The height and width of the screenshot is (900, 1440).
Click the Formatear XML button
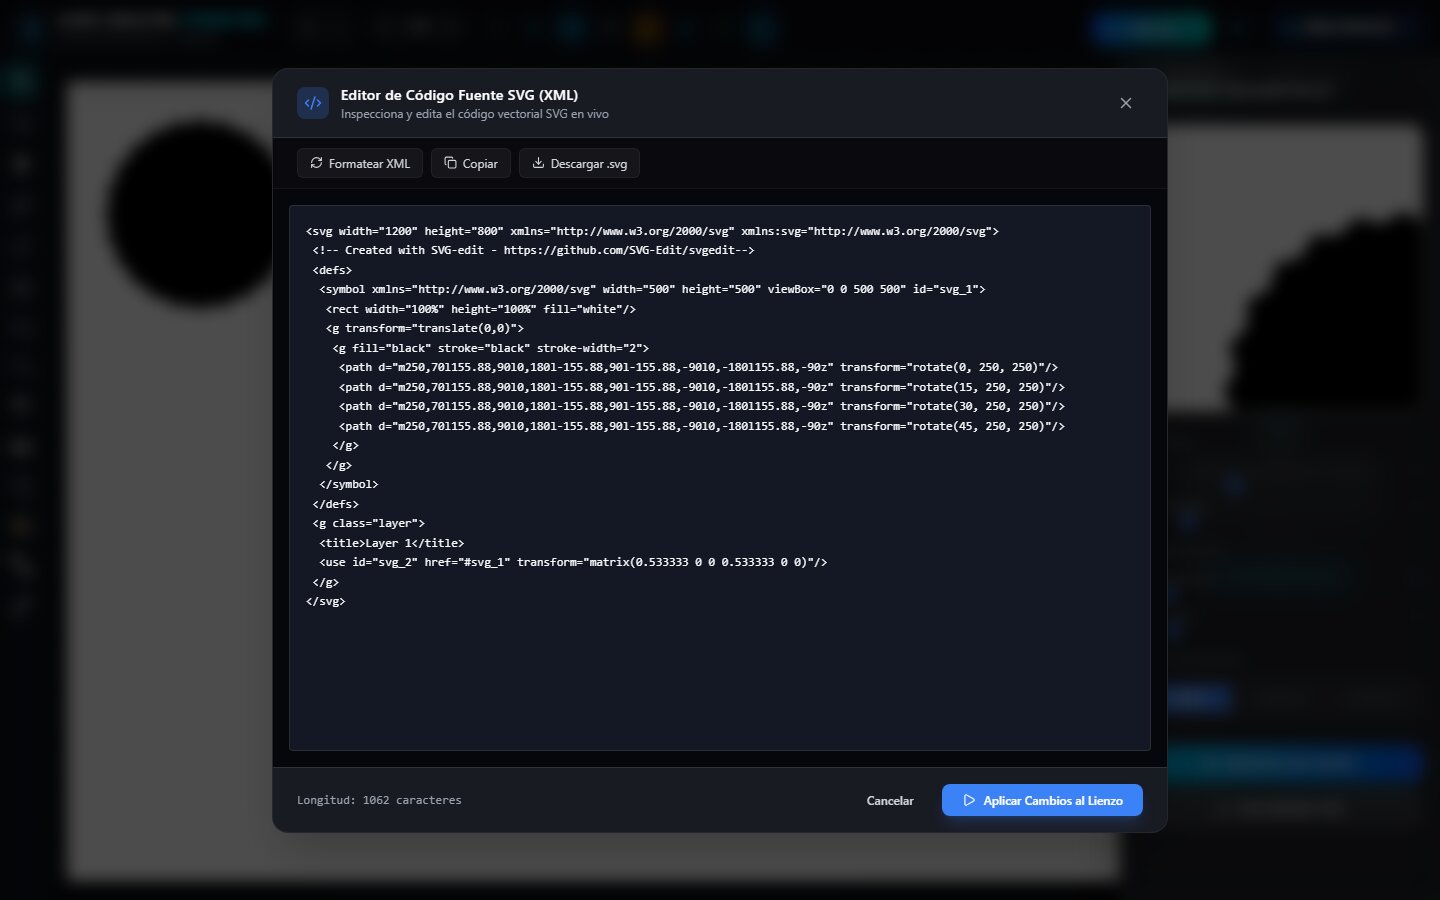pos(360,163)
